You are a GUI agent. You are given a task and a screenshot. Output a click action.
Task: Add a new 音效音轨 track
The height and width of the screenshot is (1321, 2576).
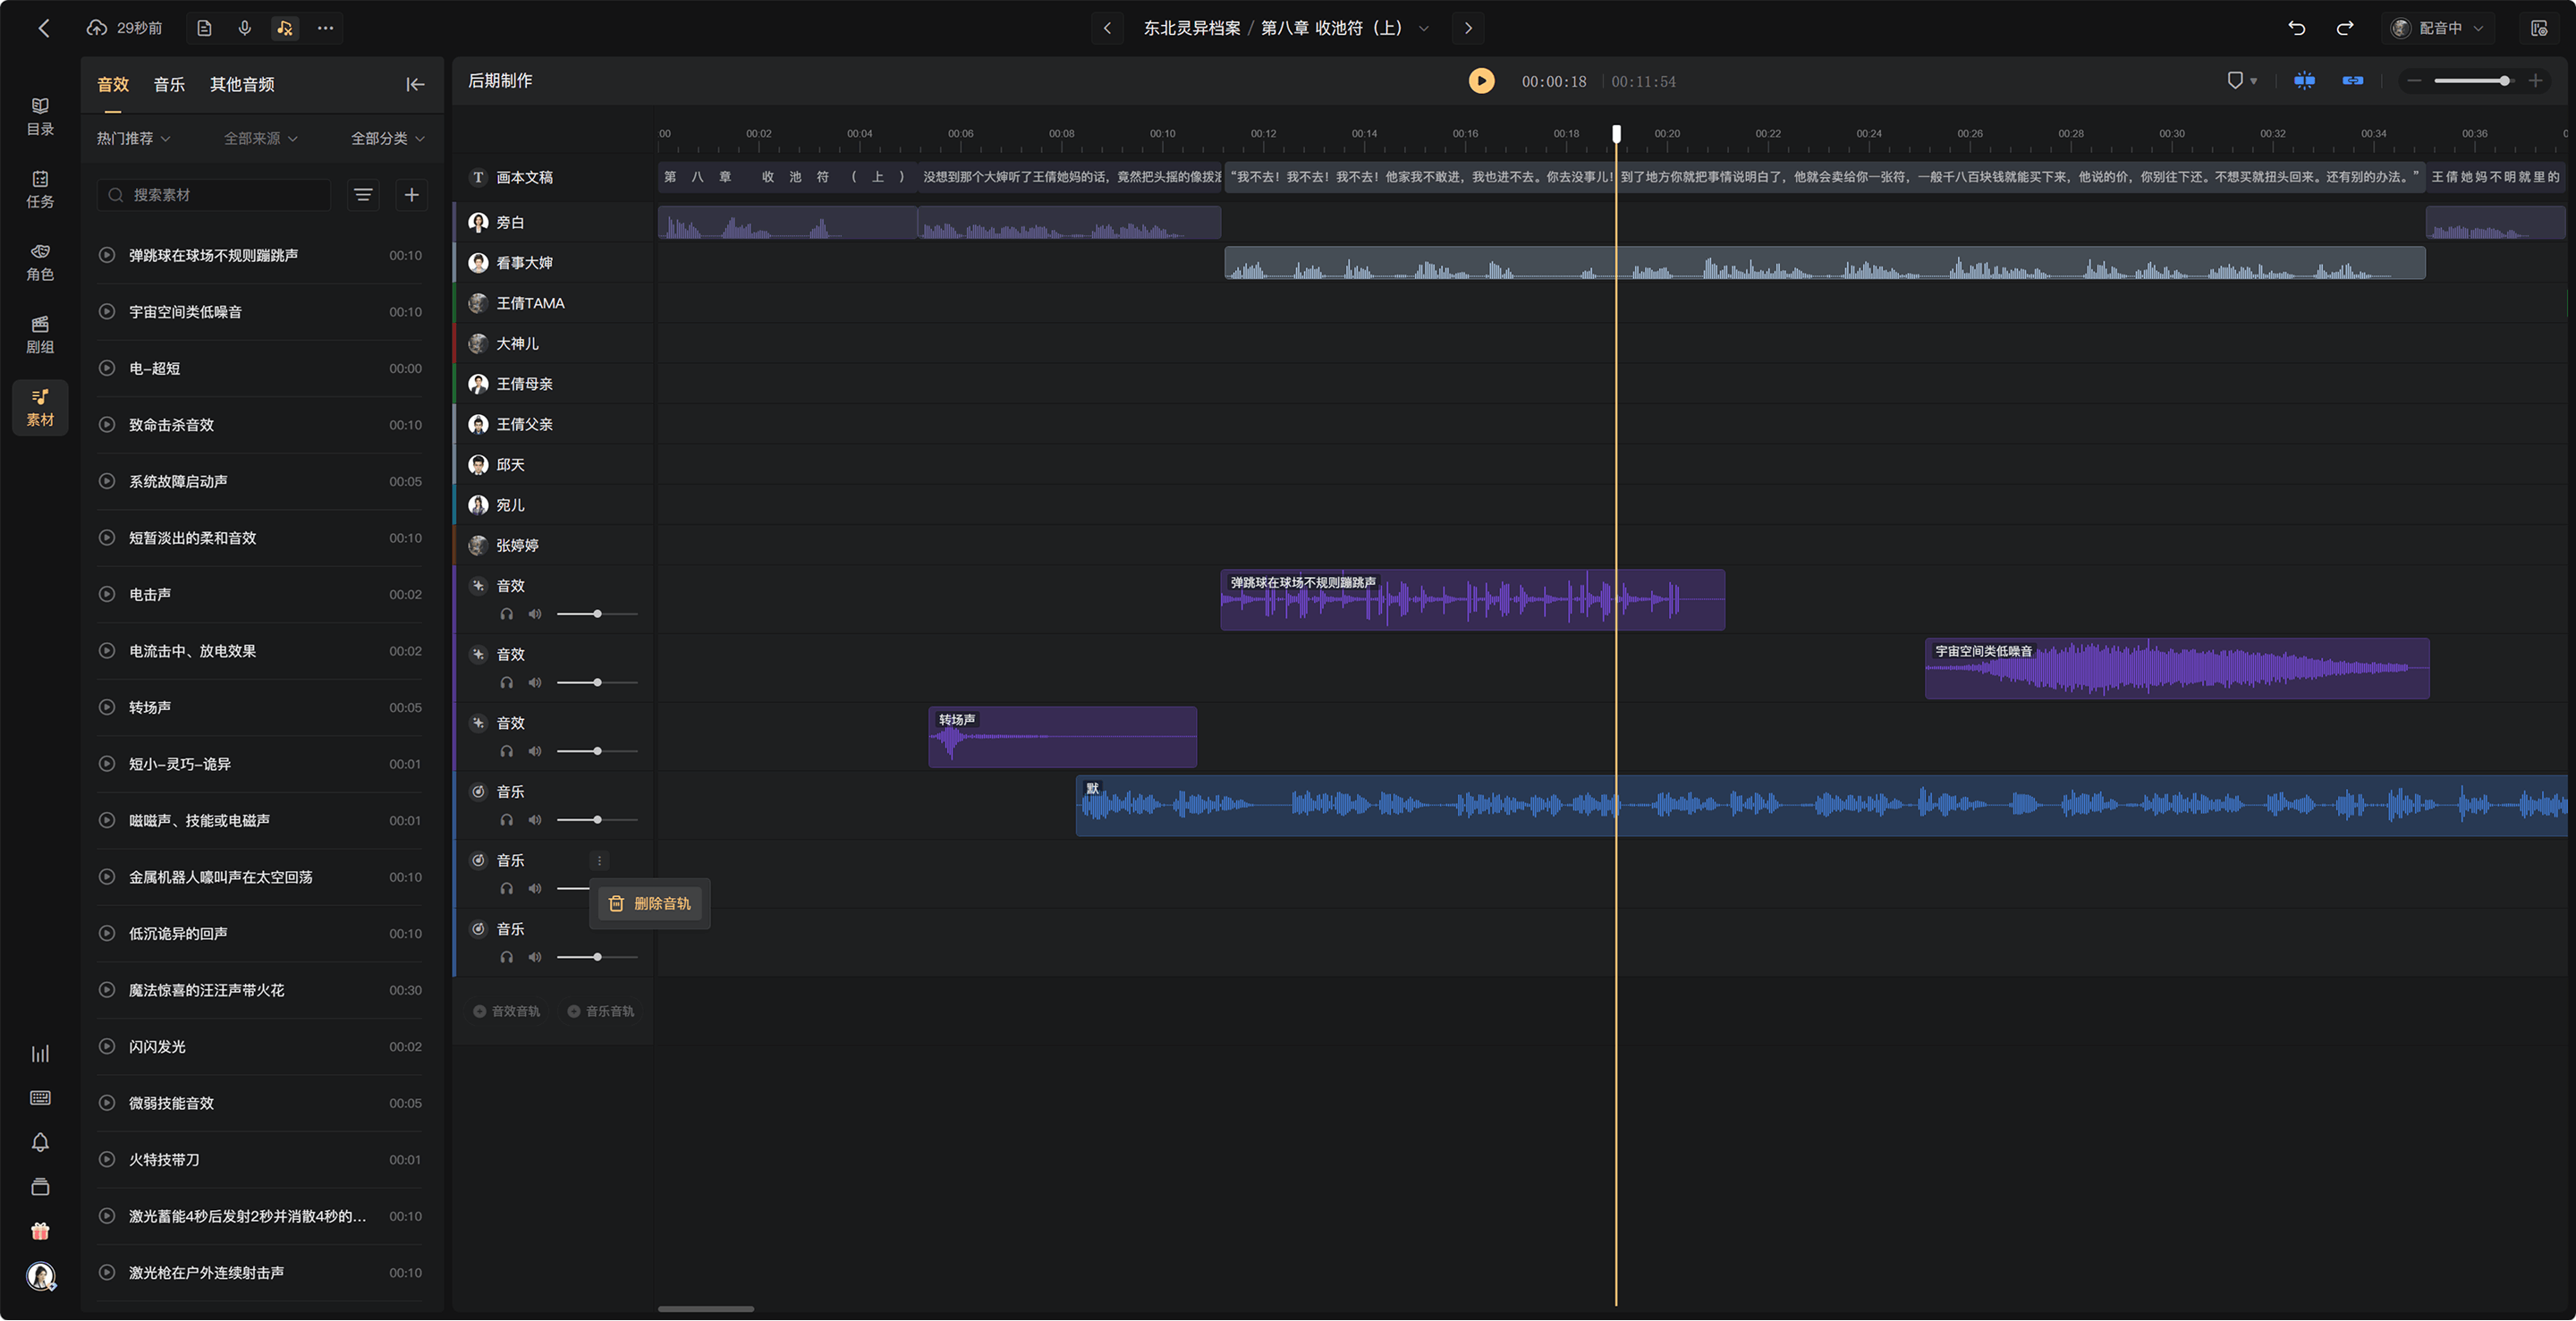click(x=506, y=1012)
